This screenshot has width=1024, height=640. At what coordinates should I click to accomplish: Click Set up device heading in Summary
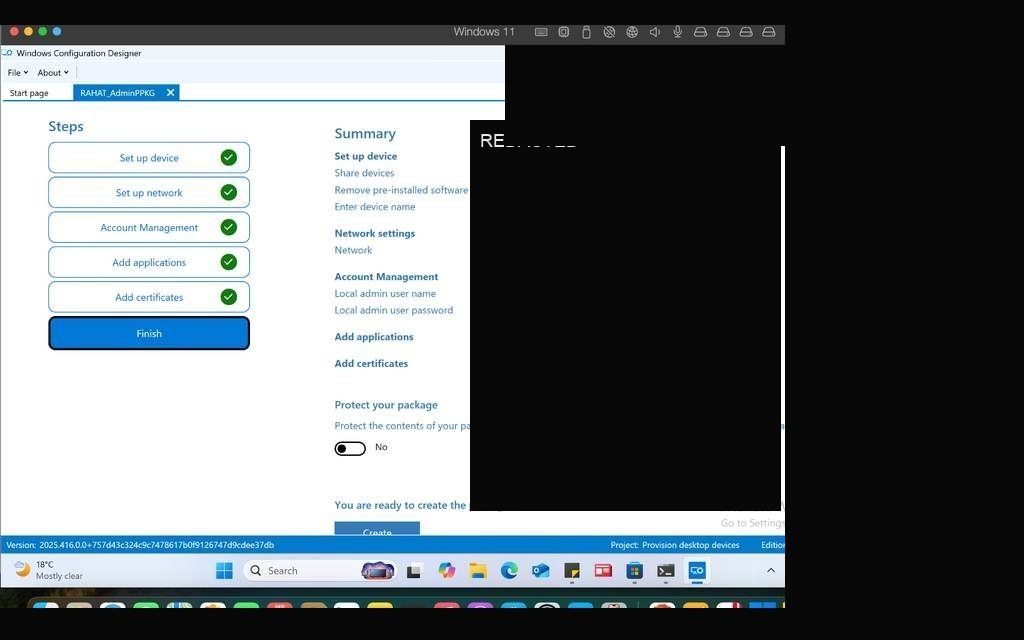pos(366,156)
